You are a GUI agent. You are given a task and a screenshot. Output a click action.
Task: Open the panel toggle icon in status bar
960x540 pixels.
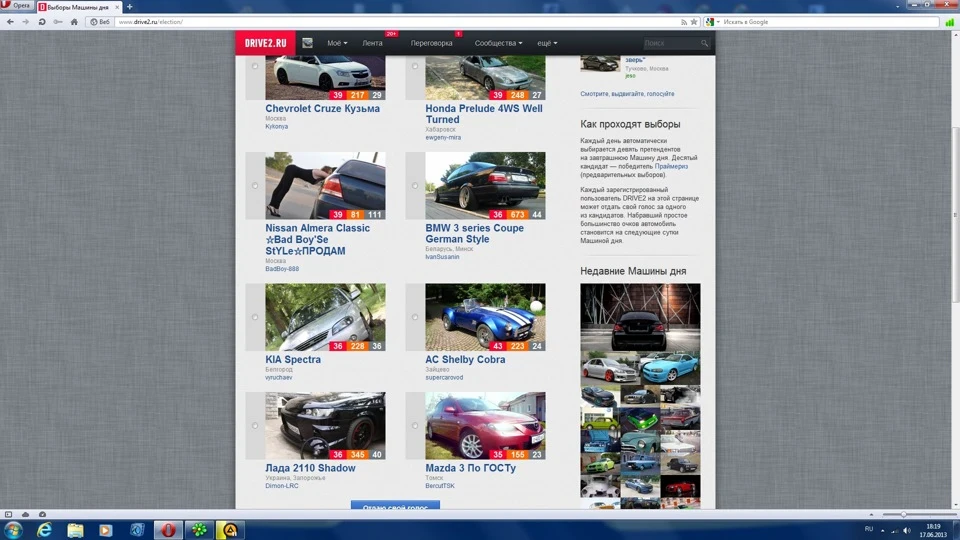(9, 514)
